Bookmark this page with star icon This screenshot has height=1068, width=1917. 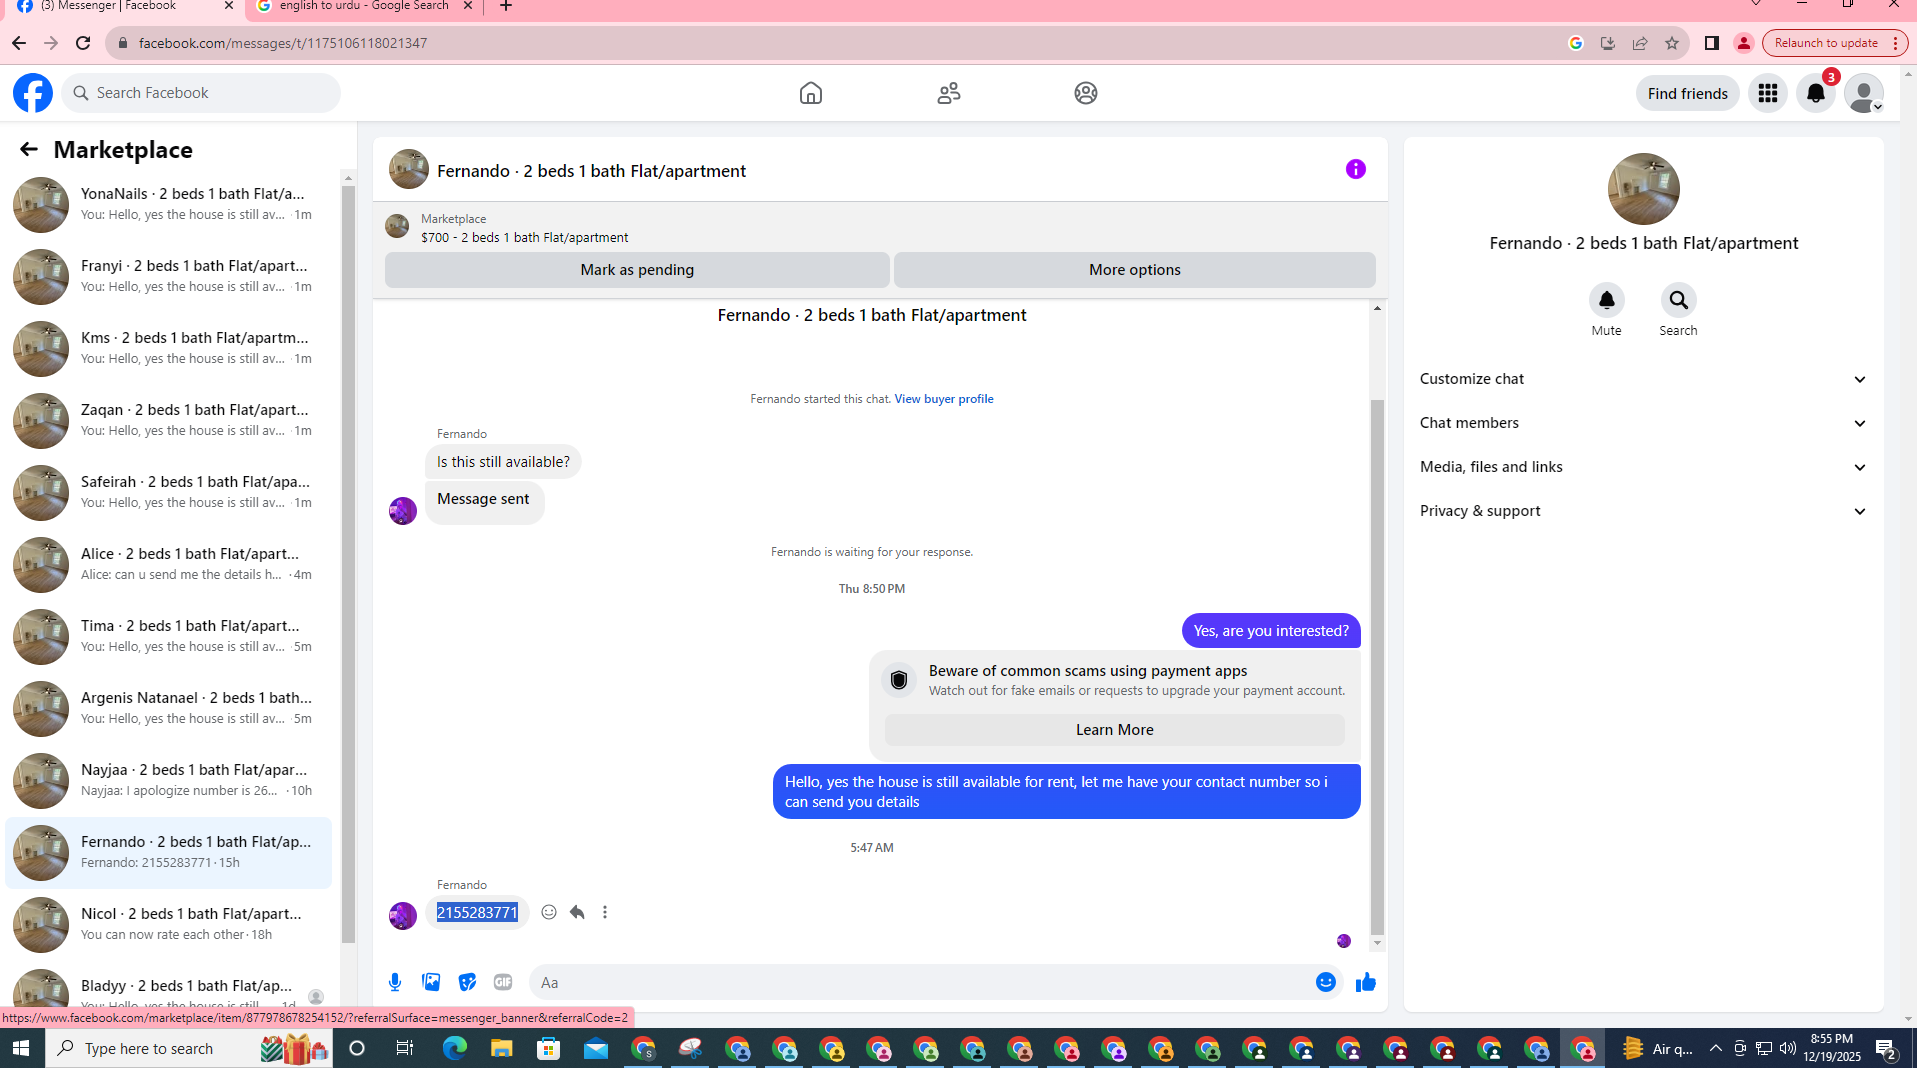click(x=1671, y=43)
